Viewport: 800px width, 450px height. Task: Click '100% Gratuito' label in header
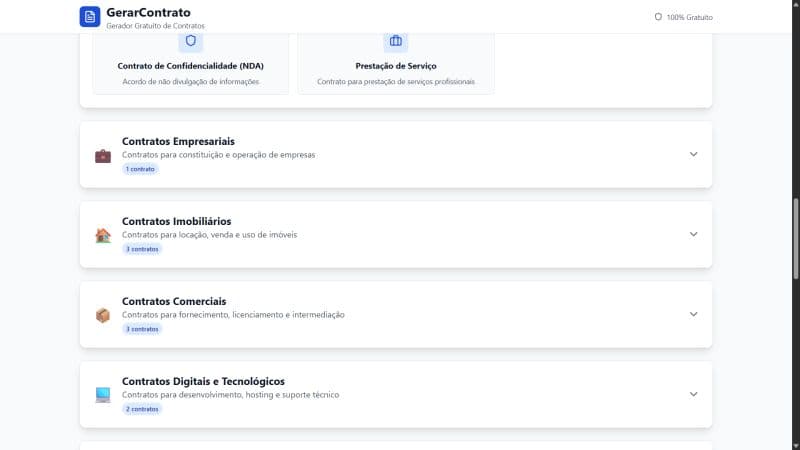click(x=689, y=17)
